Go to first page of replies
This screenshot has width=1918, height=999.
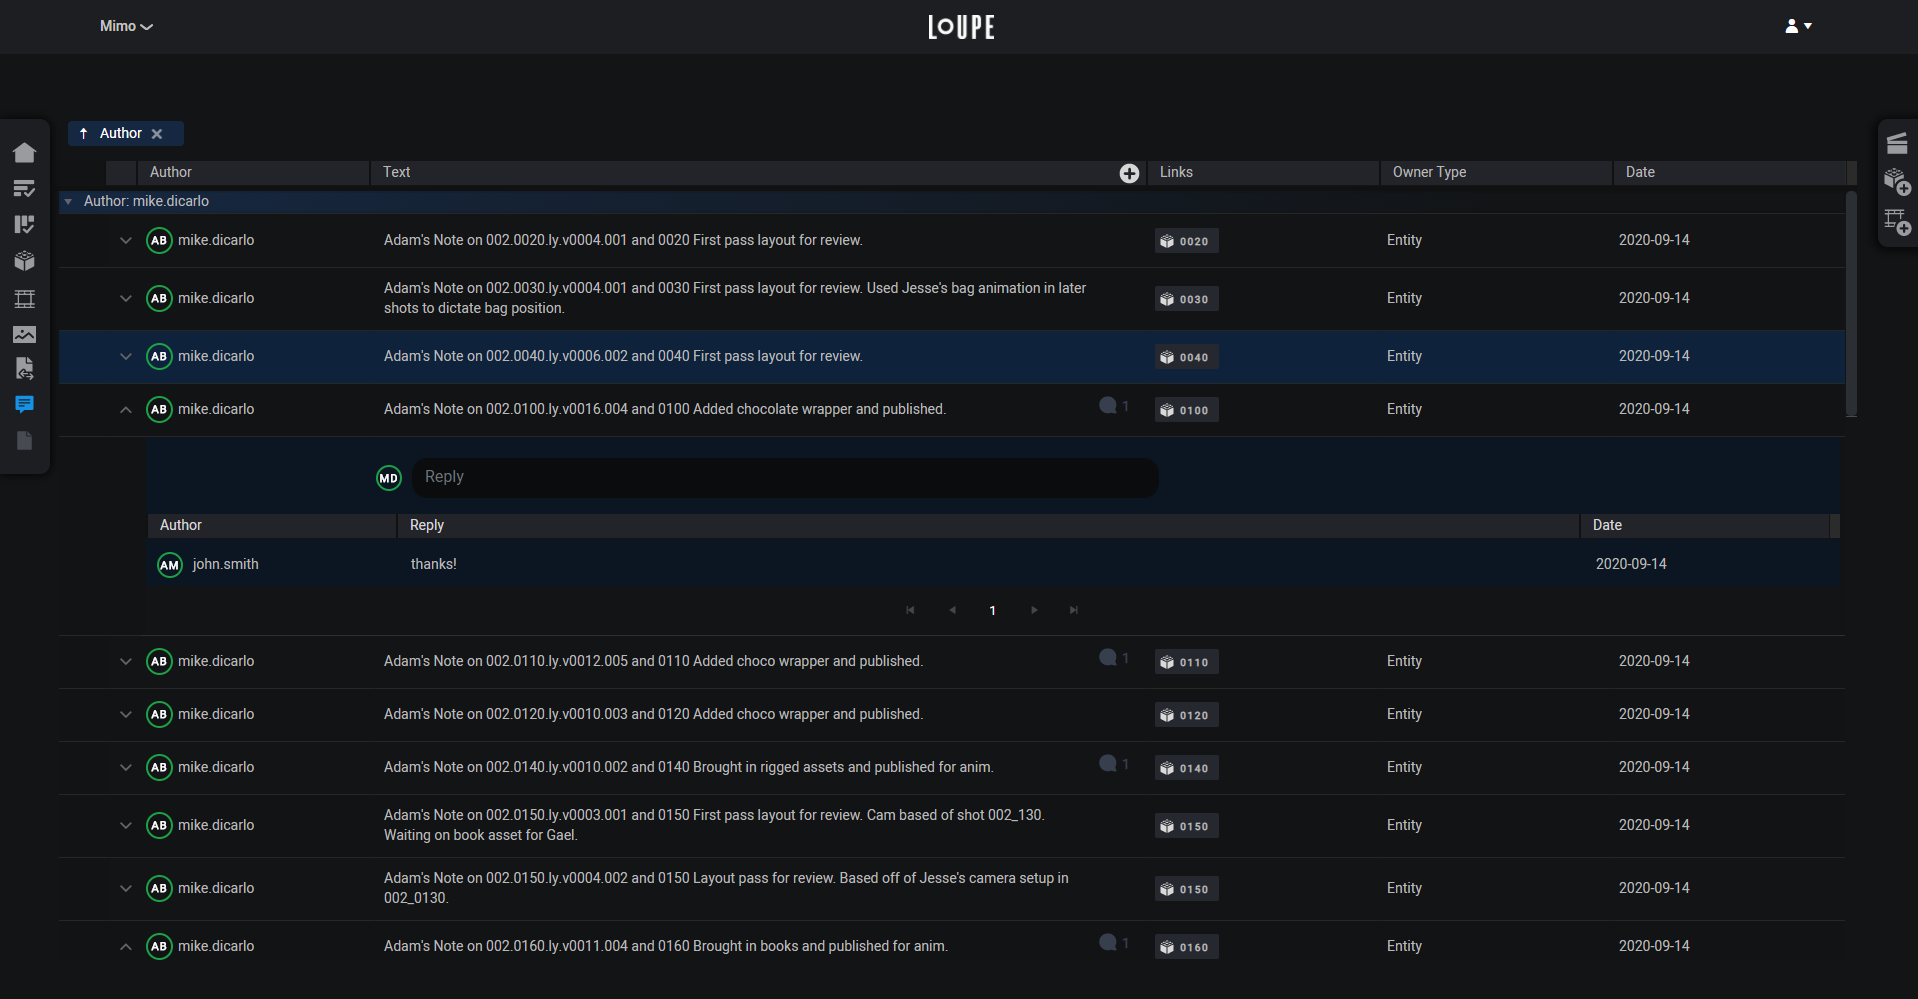click(910, 610)
